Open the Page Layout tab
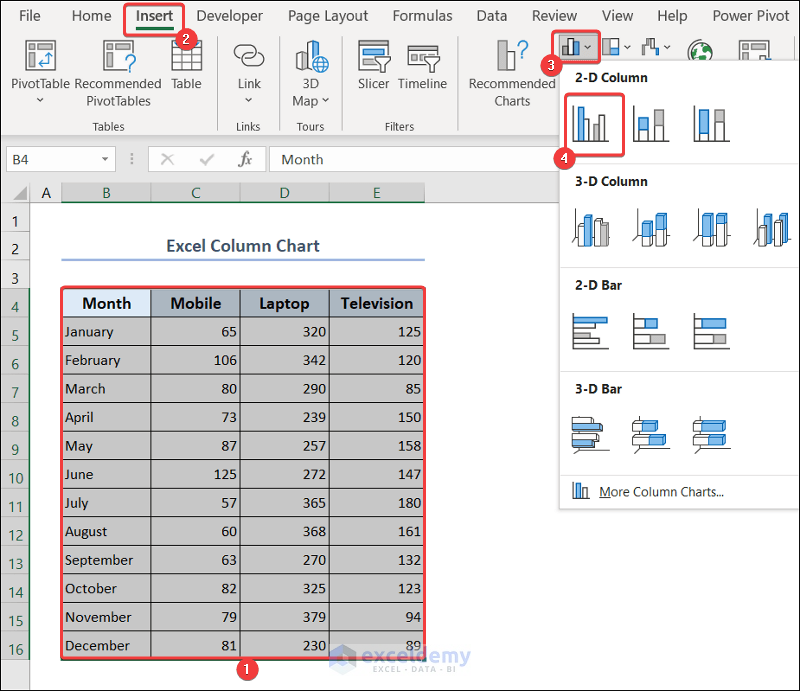 pos(328,16)
